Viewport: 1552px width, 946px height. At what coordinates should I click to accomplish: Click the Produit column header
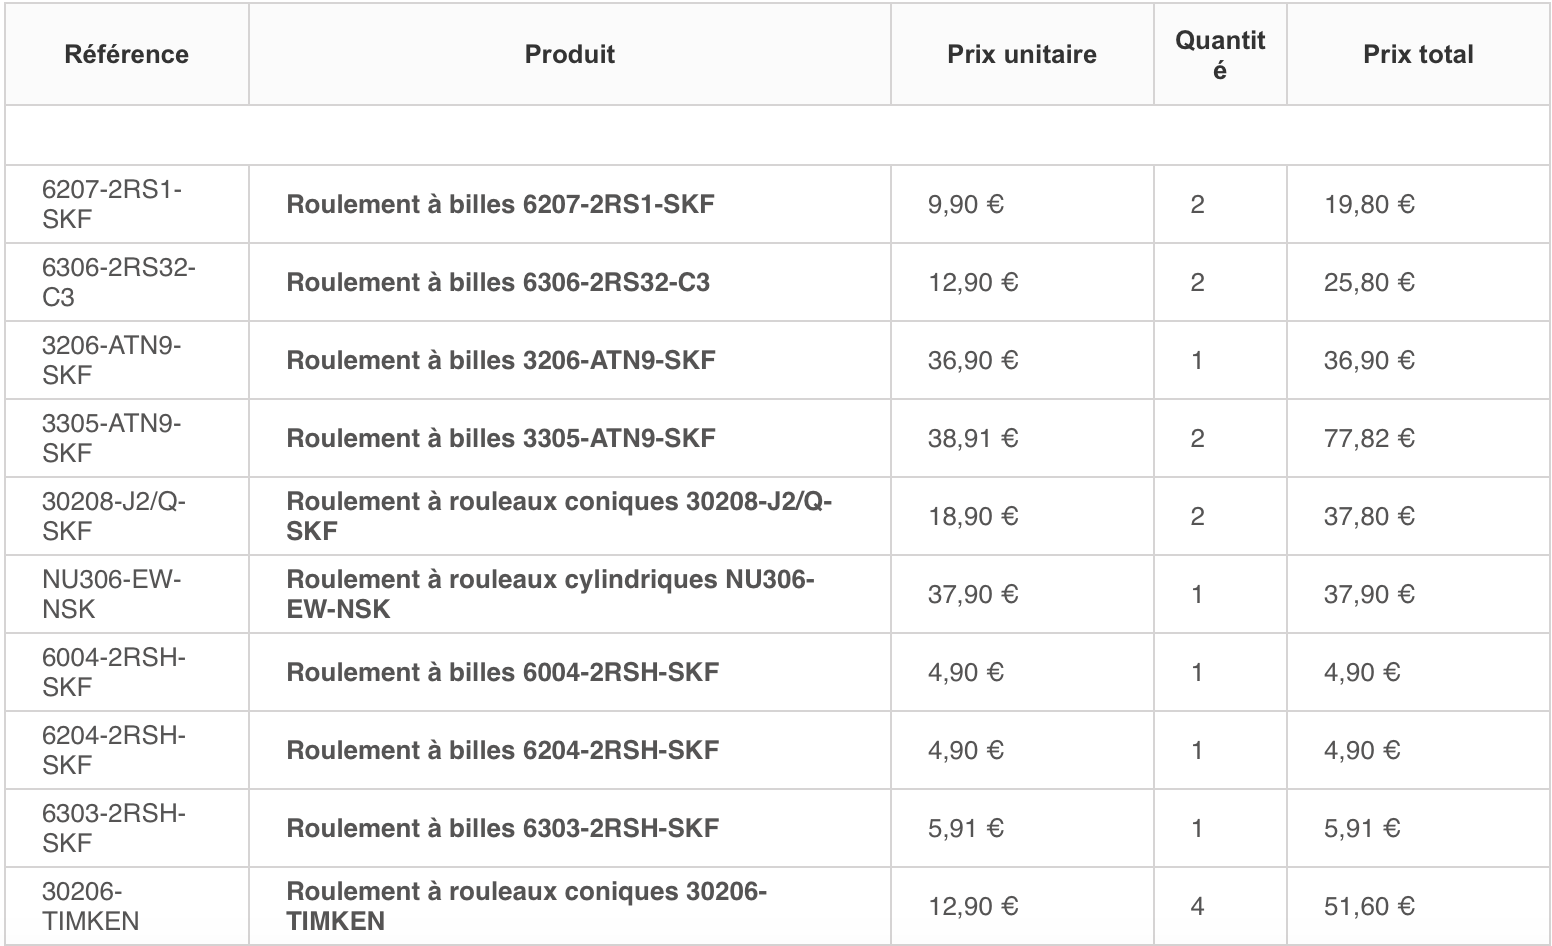pos(570,54)
